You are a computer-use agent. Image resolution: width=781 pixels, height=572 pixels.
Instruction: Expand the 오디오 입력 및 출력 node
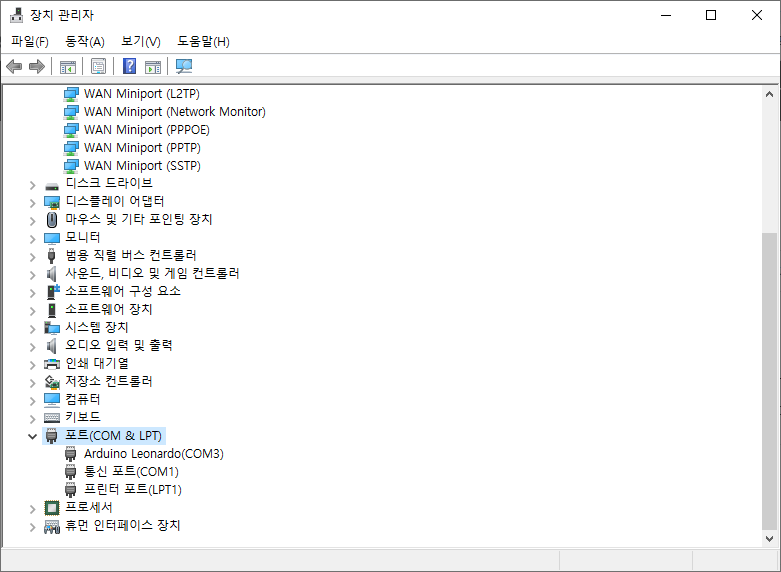pos(32,347)
